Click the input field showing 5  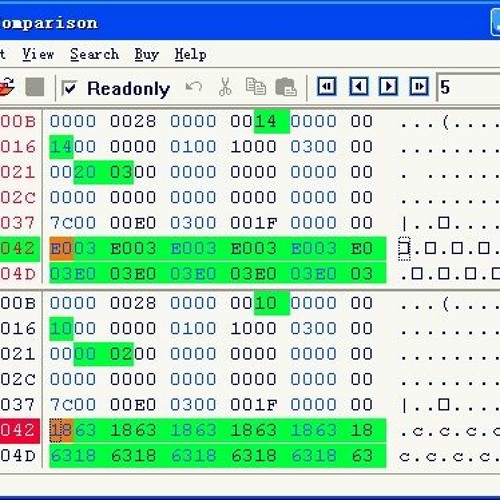pyautogui.click(x=468, y=87)
